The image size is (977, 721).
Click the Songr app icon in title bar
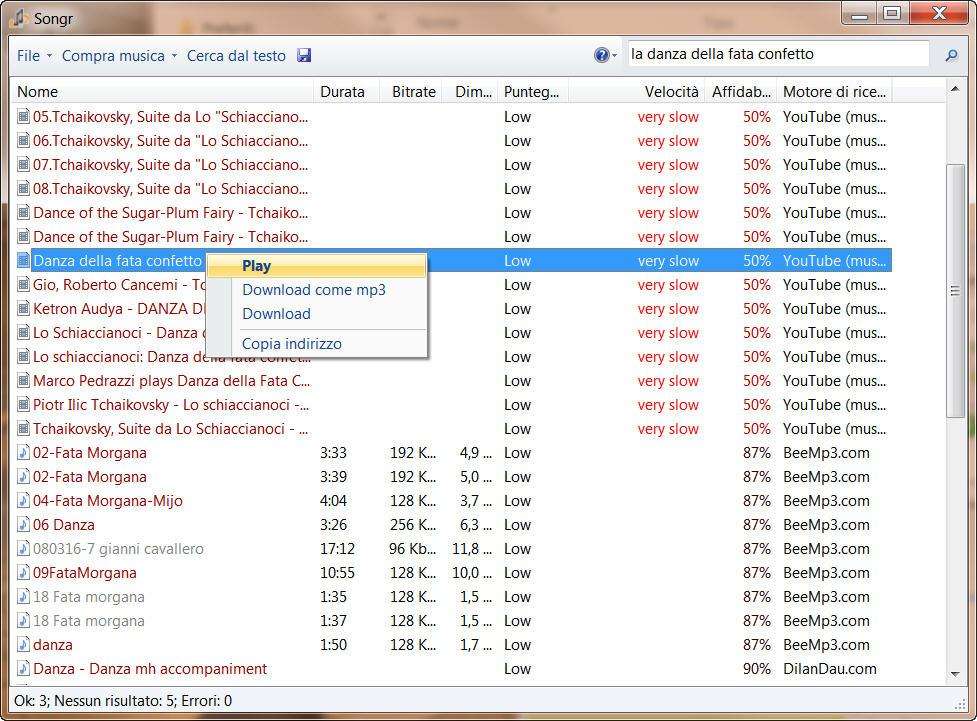[x=19, y=19]
